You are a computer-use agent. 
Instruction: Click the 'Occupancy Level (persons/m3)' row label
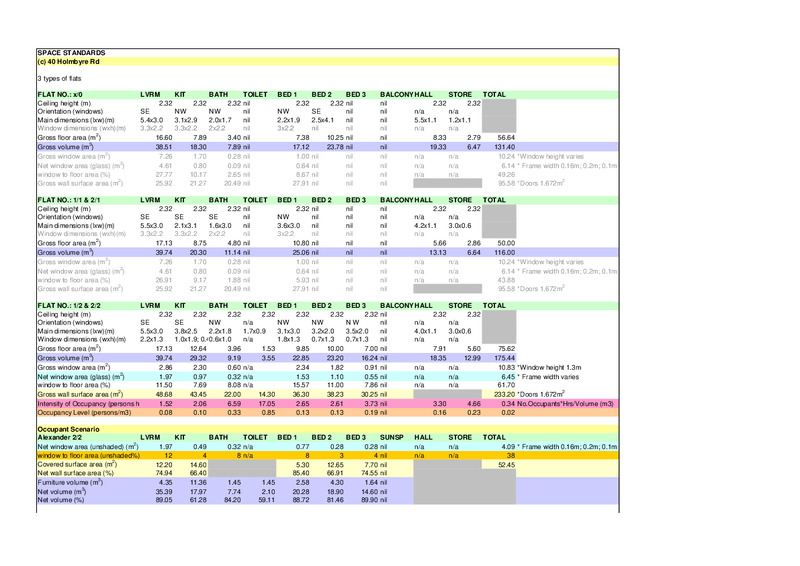(x=84, y=412)
